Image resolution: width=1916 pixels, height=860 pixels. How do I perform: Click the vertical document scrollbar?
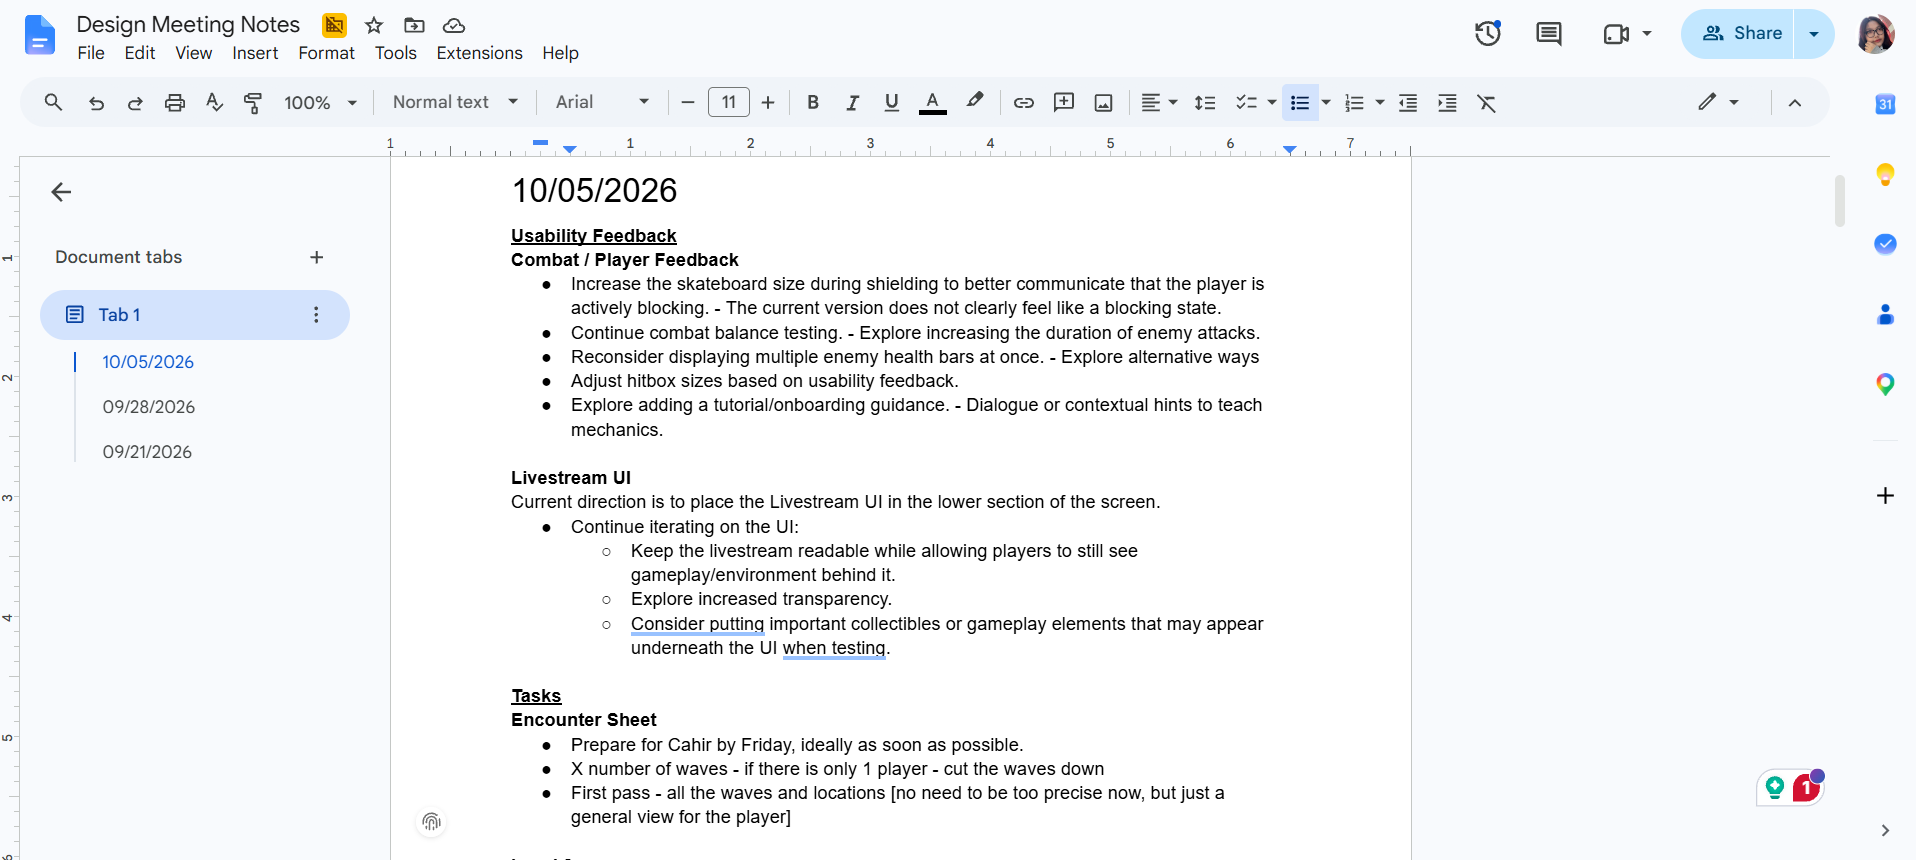point(1839,201)
